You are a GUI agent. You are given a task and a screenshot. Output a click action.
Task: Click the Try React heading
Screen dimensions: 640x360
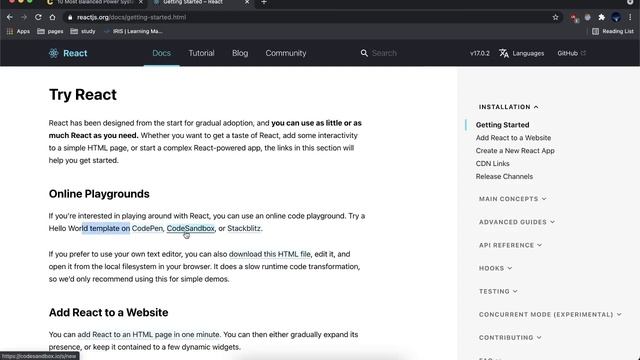tap(83, 95)
